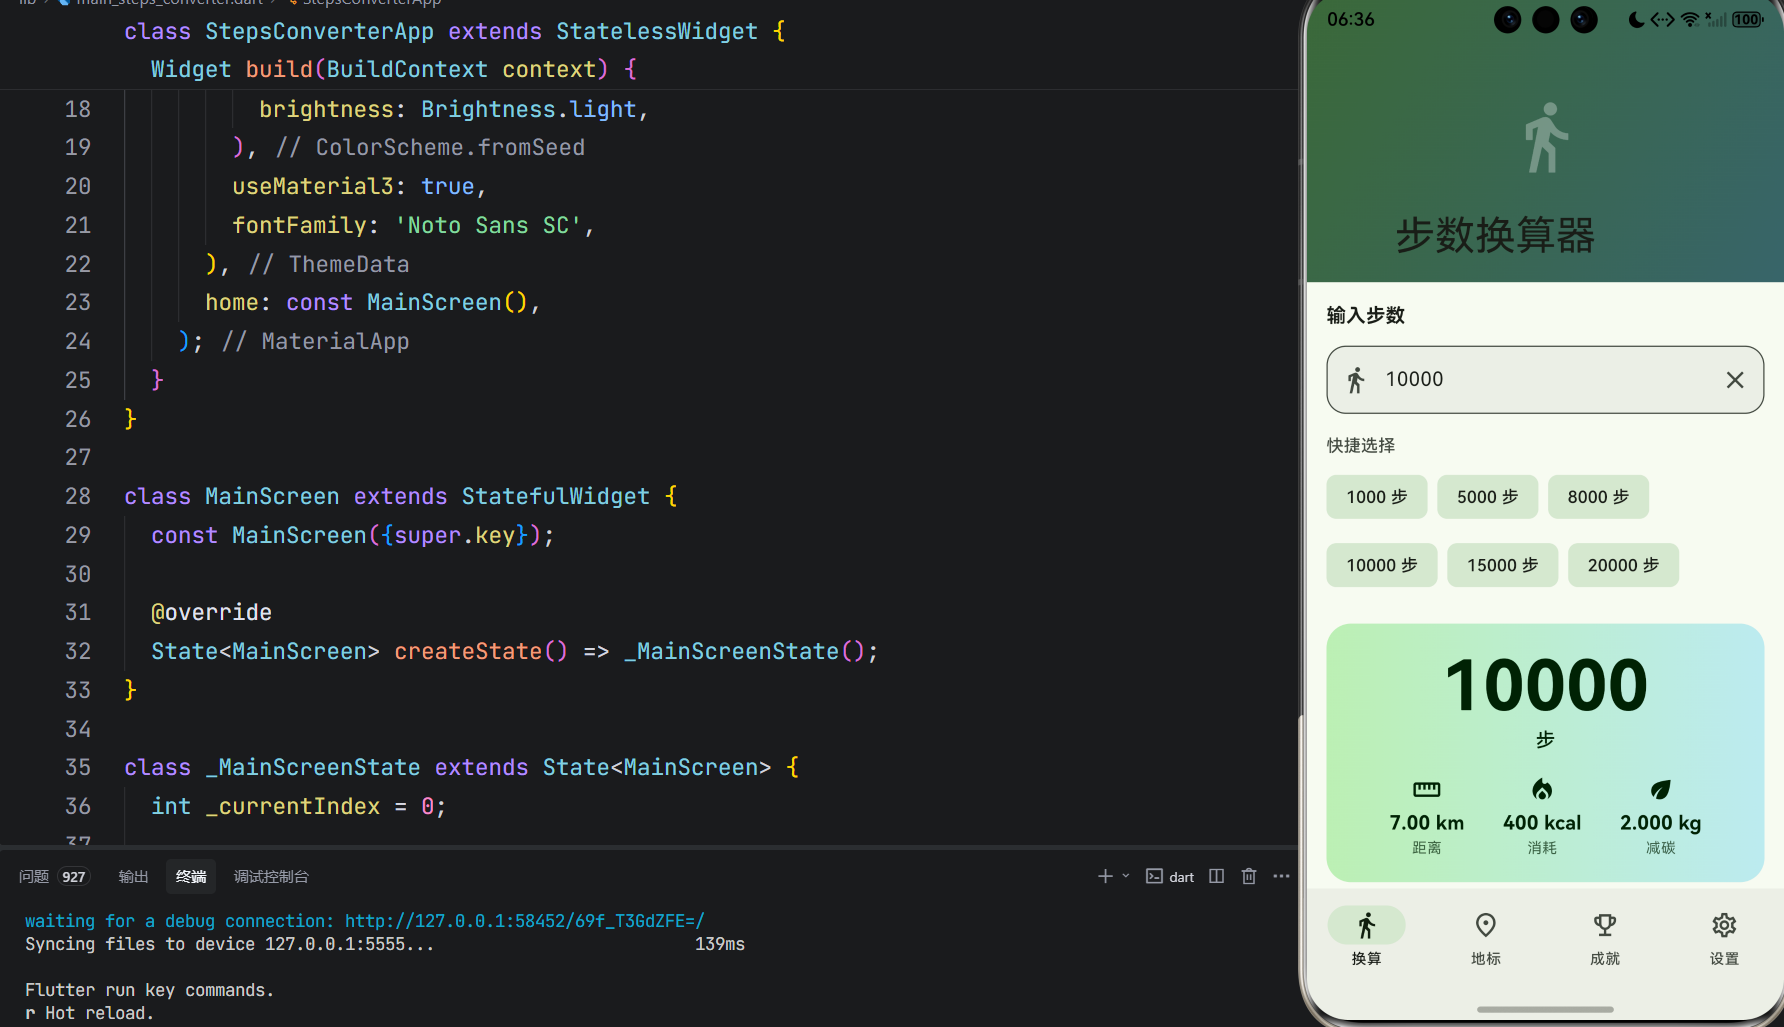
Task: Click the 927 problems count badge
Action: point(74,877)
